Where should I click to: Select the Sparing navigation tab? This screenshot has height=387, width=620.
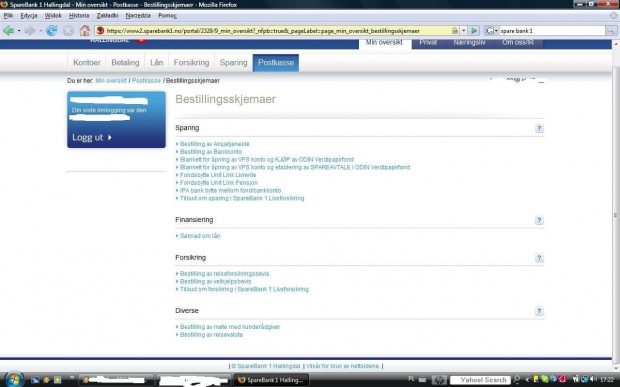(x=233, y=62)
